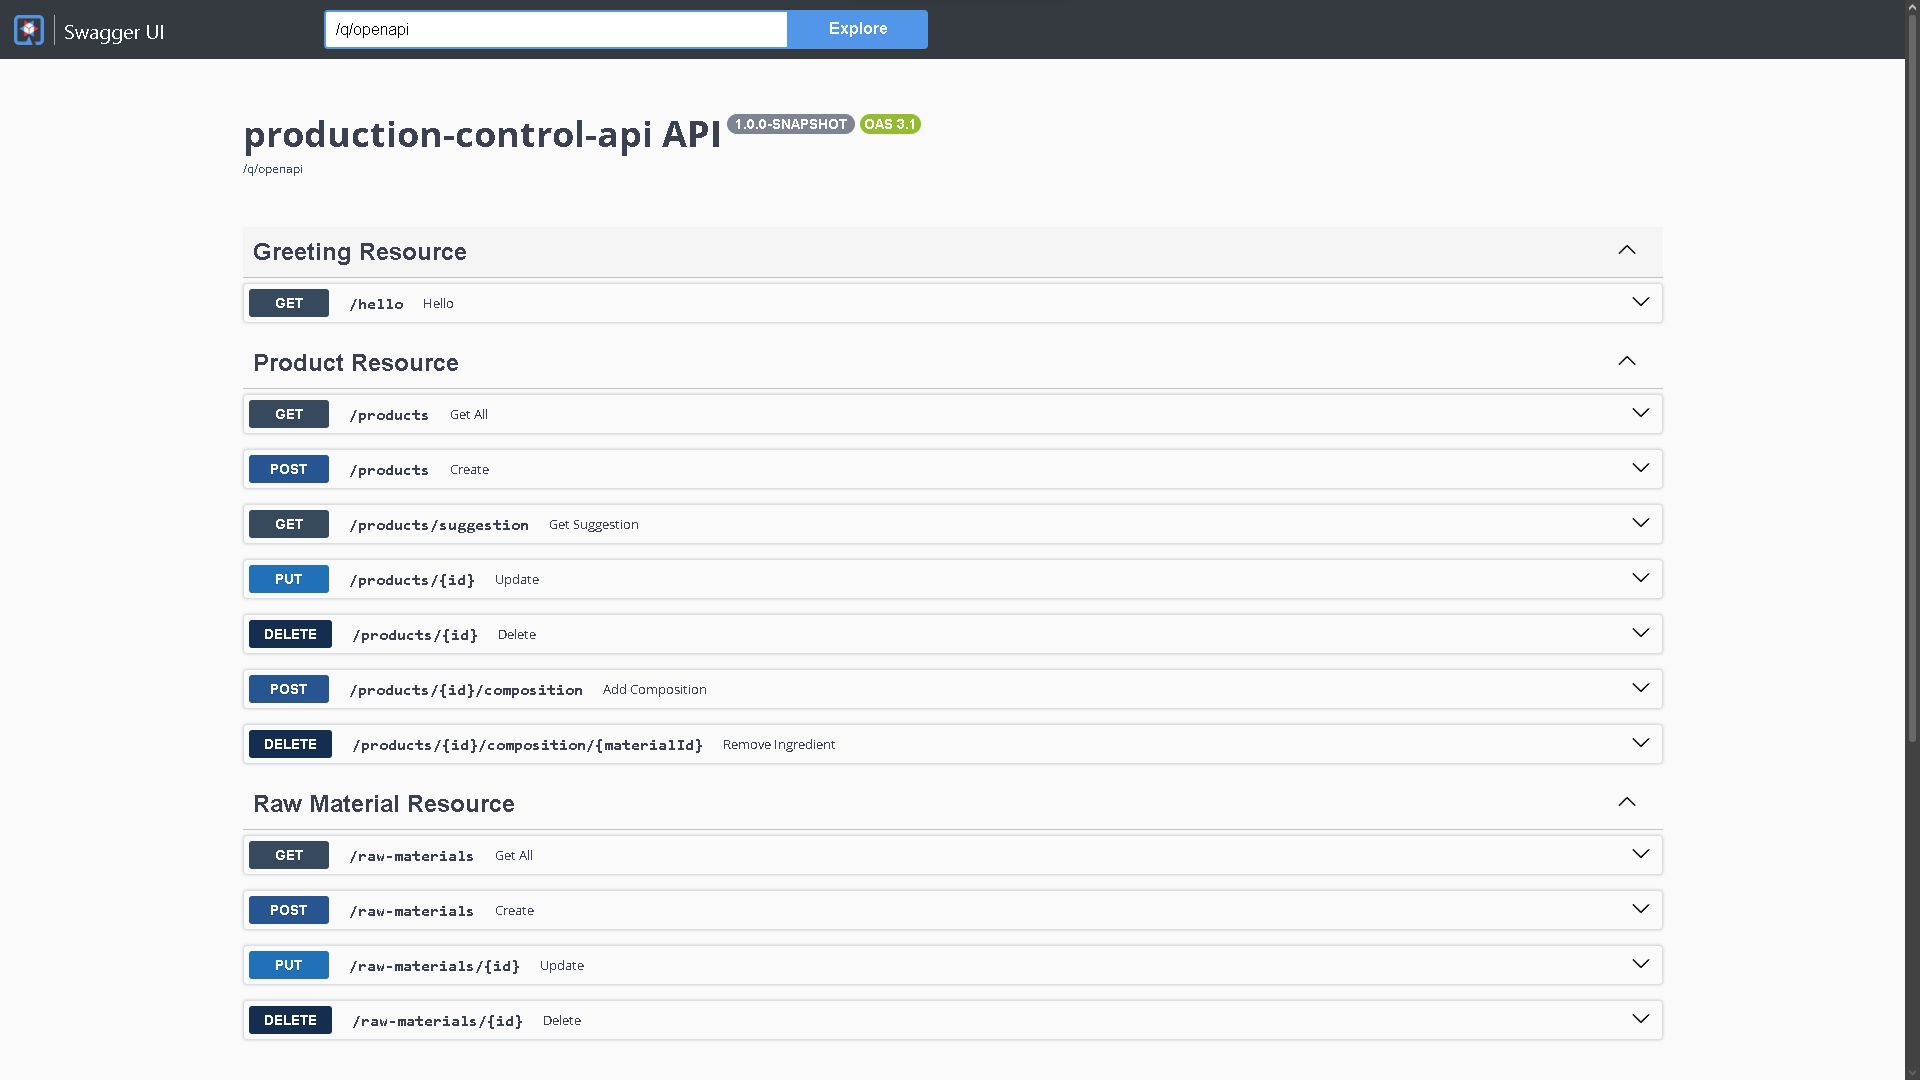This screenshot has width=1920, height=1080.
Task: Expand GET /products/suggestion row chevron
Action: [1640, 524]
